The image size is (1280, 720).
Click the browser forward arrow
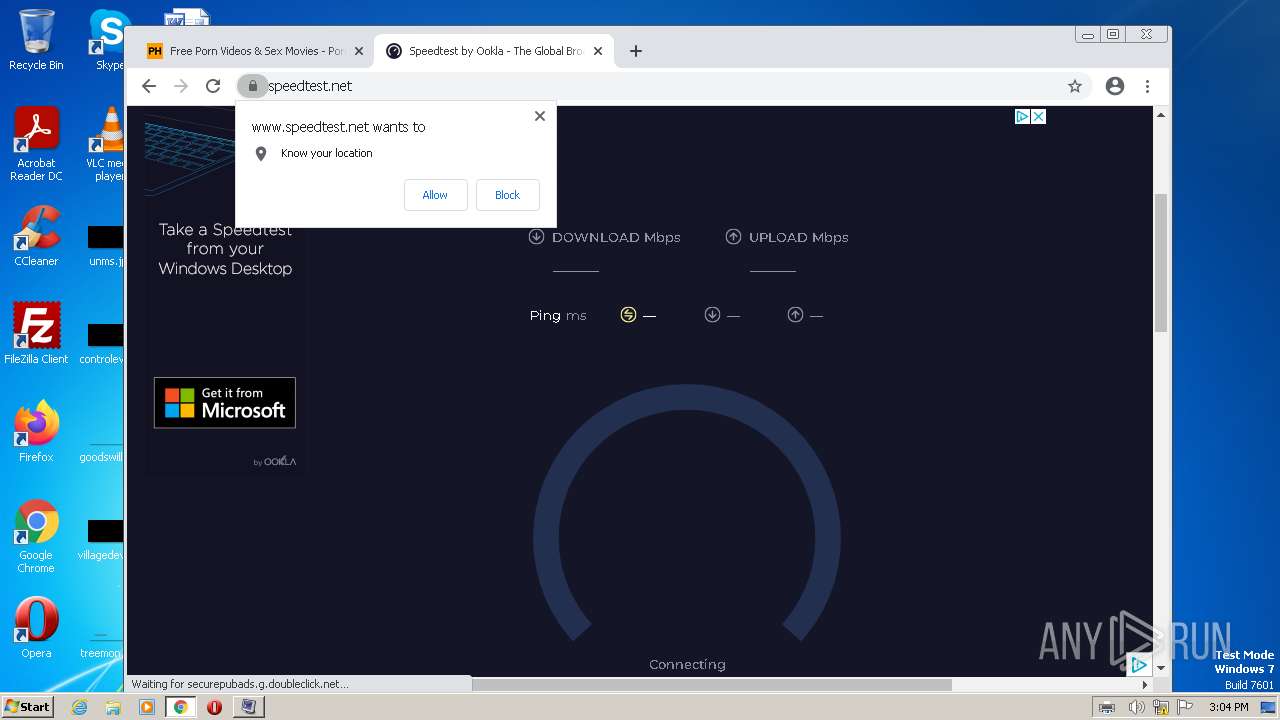(181, 86)
